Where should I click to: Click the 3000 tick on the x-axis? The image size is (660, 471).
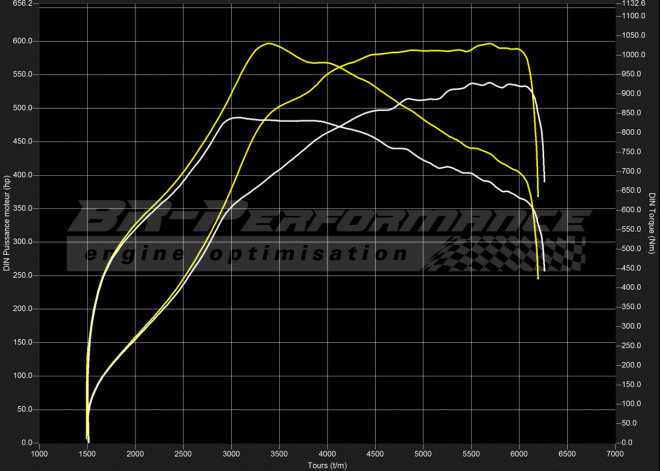pos(231,453)
